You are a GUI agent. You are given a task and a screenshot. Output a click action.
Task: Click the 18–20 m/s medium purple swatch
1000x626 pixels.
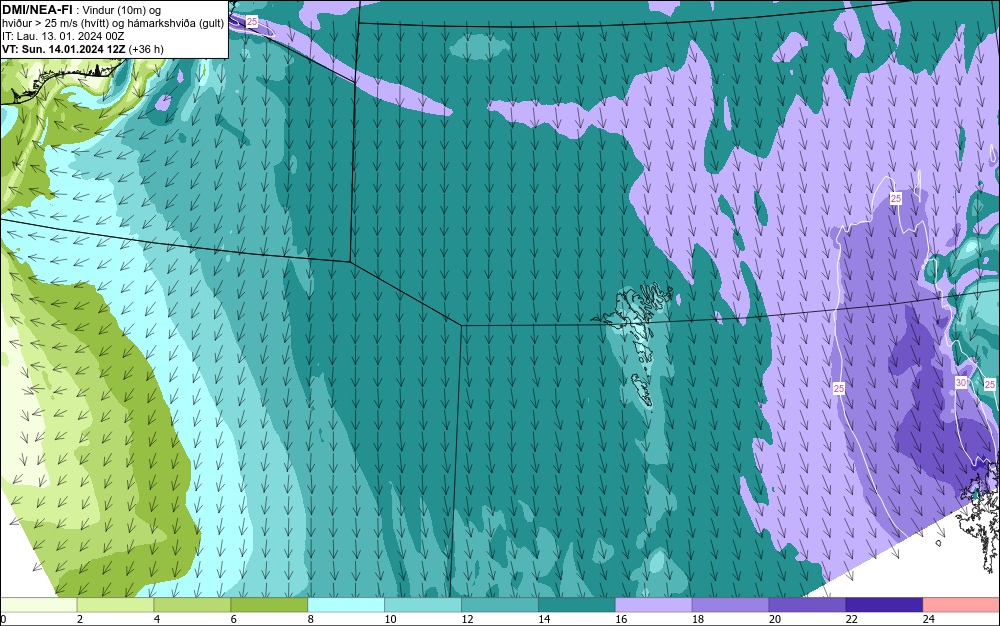[730, 605]
